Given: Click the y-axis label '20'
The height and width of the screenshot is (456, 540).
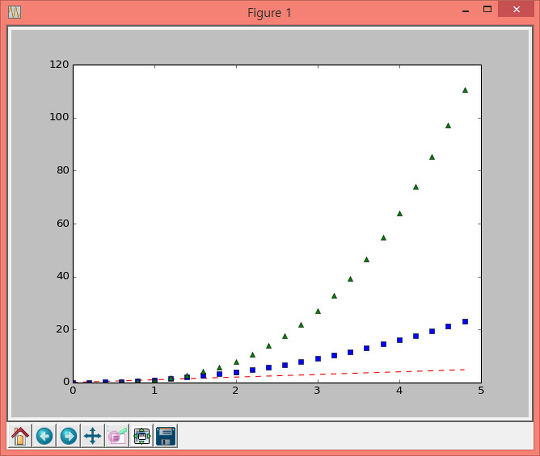Looking at the screenshot, I should [62, 329].
